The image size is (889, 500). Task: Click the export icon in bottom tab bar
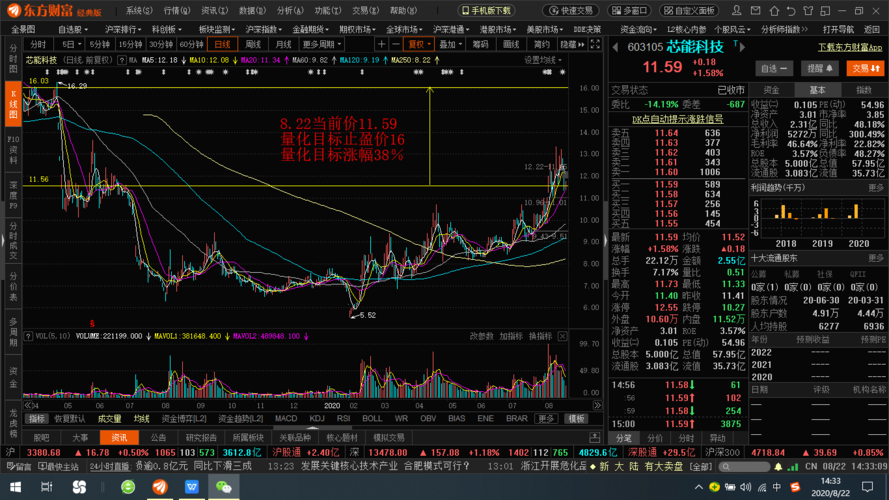tap(594, 438)
